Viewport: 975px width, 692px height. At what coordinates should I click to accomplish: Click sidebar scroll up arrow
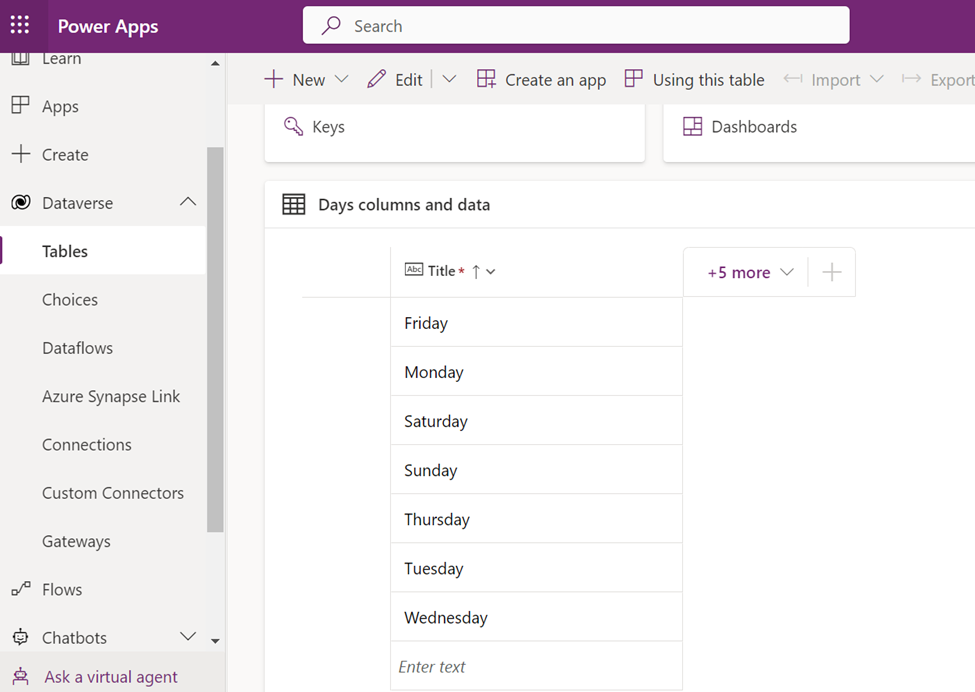click(x=215, y=63)
